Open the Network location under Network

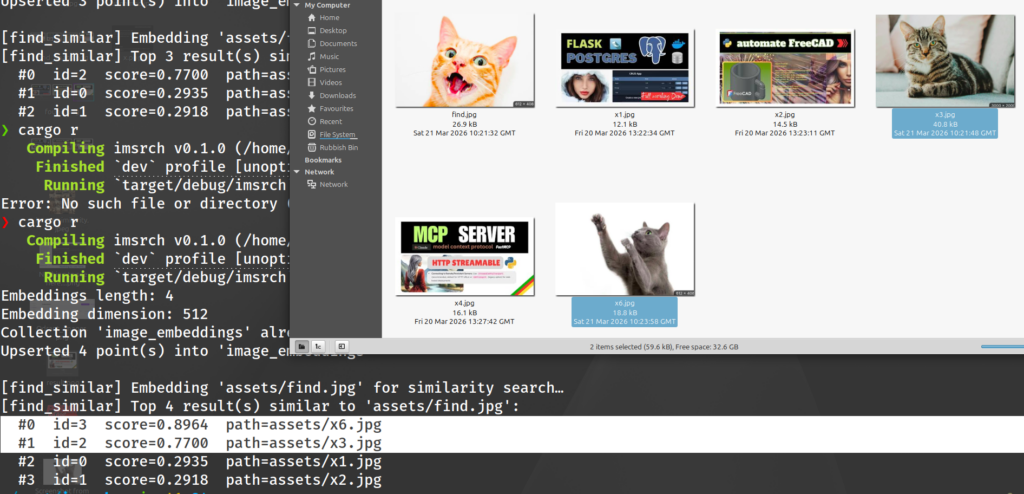[x=333, y=184]
